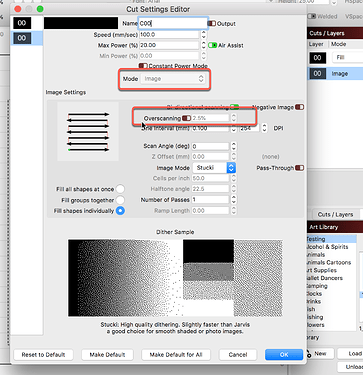Click inside the Name input field
This screenshot has width=363, height=375.
coord(173,23)
